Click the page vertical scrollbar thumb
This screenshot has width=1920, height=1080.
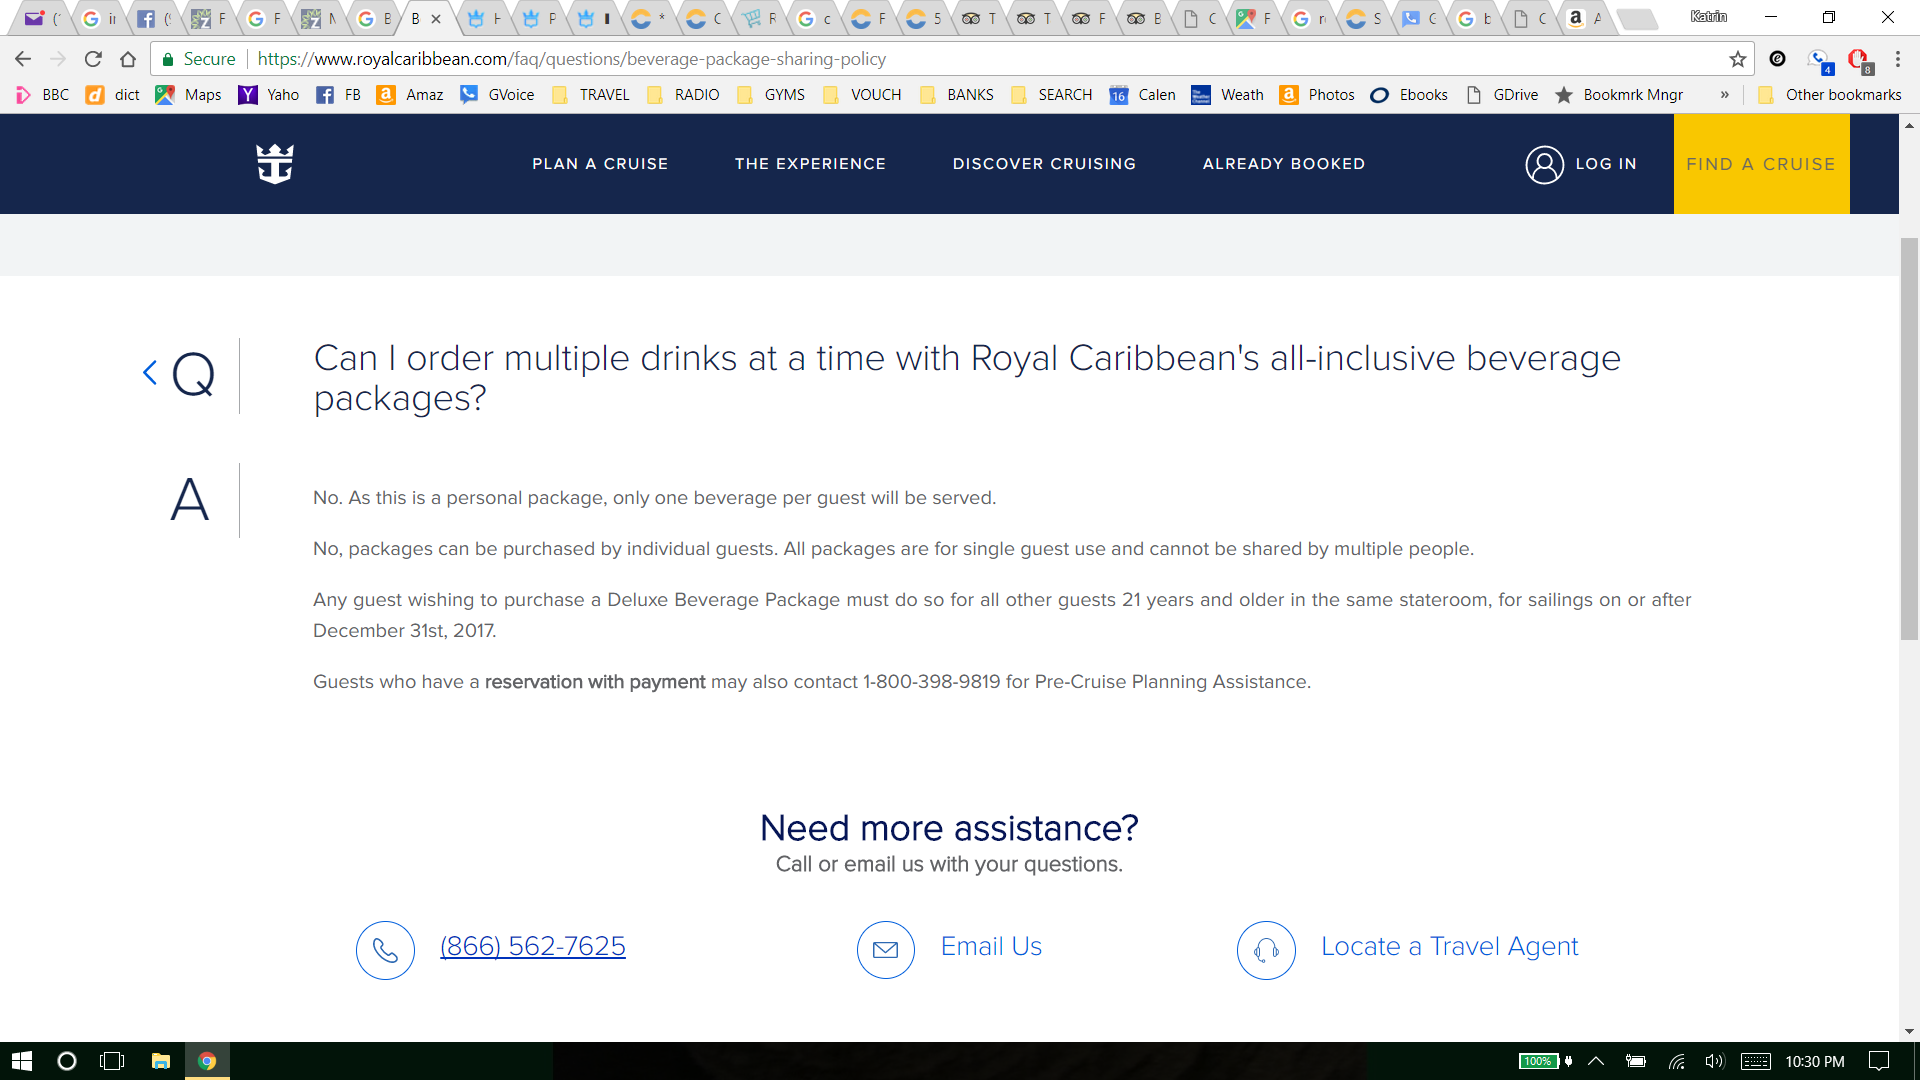pos(1909,440)
